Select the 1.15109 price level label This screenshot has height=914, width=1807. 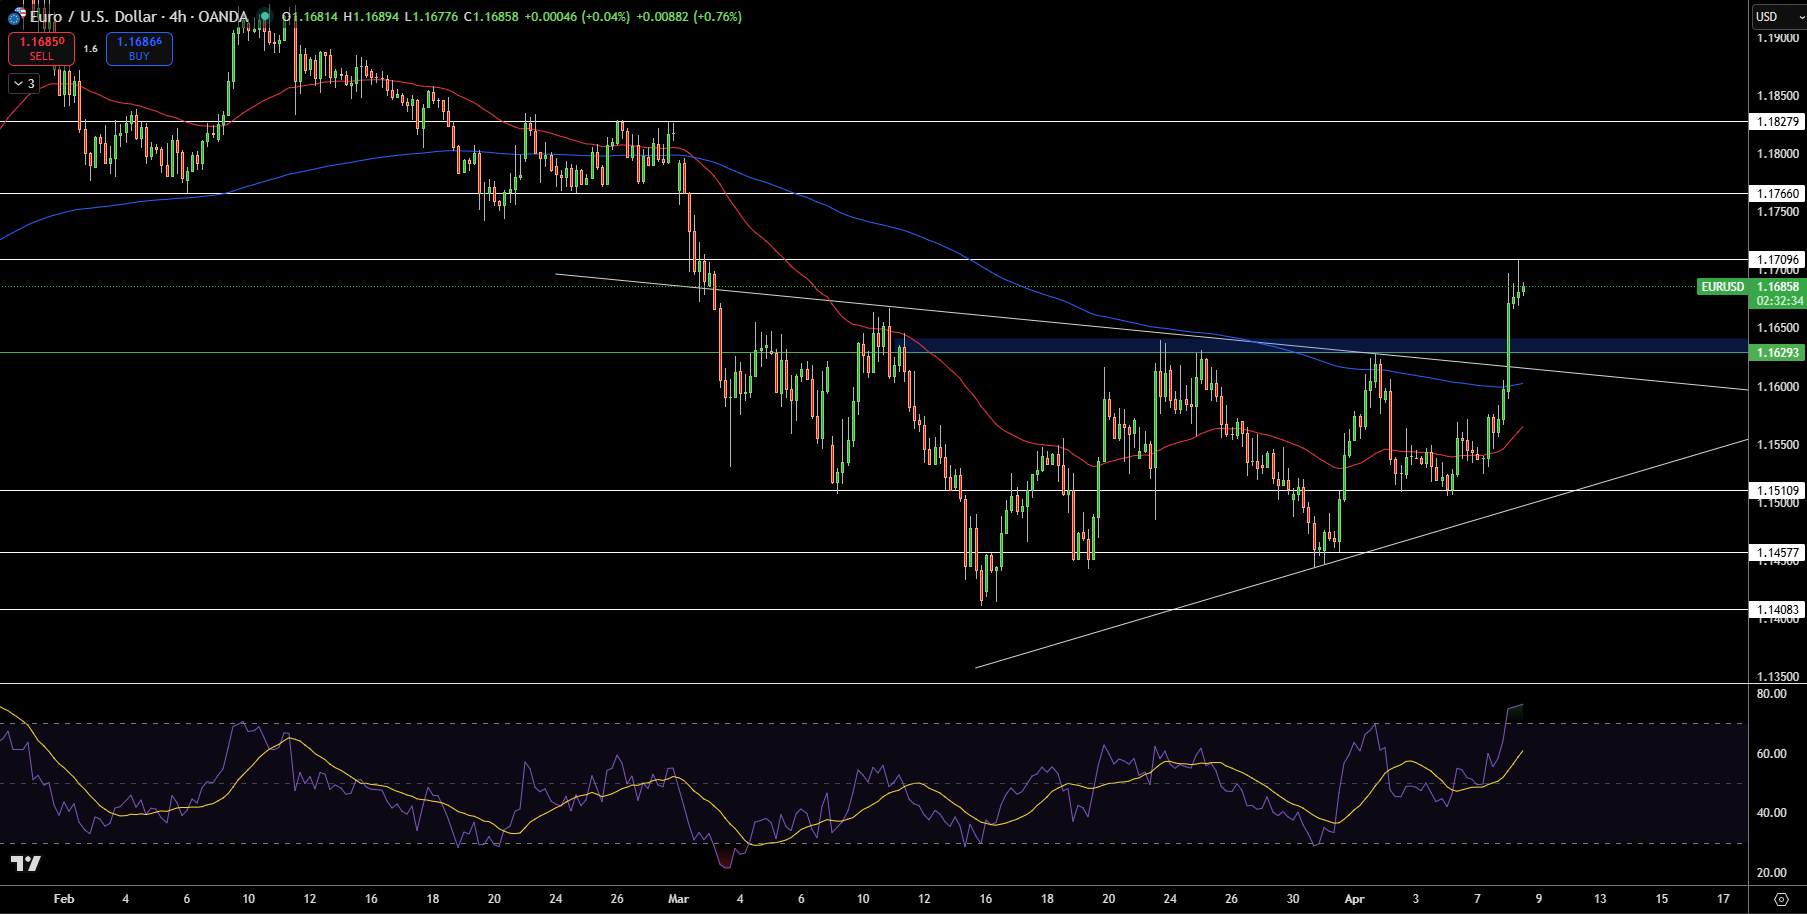click(x=1778, y=491)
